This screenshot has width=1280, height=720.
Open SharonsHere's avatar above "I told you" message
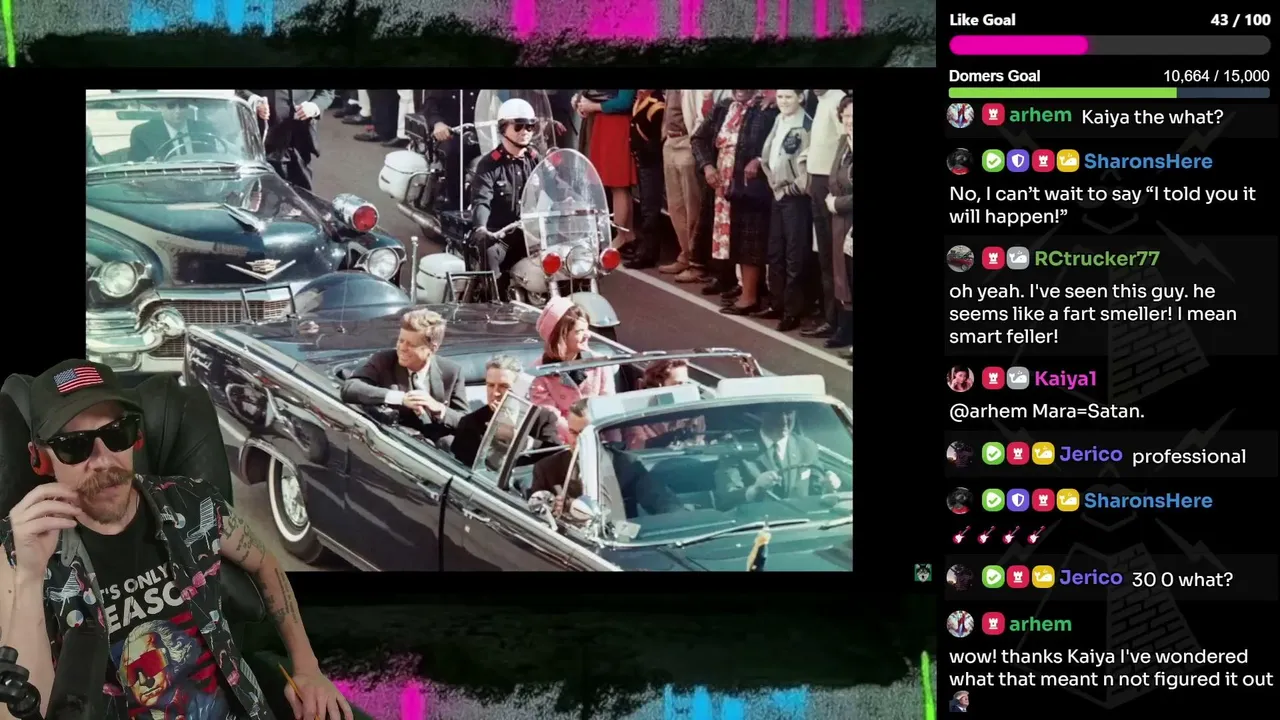point(960,161)
